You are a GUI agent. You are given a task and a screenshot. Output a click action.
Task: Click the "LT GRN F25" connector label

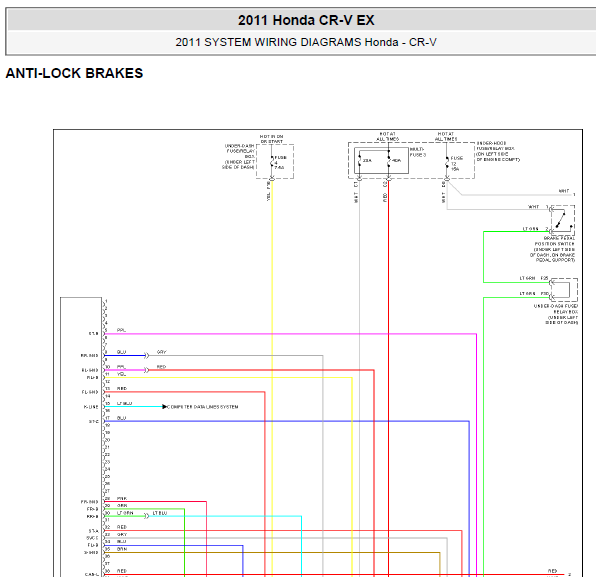point(534,278)
